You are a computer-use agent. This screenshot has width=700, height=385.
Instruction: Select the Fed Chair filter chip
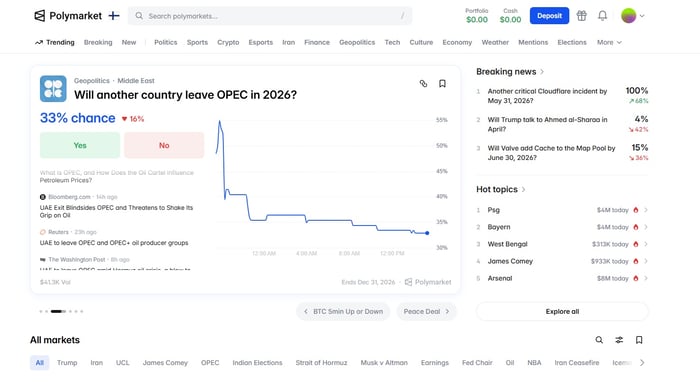477,363
